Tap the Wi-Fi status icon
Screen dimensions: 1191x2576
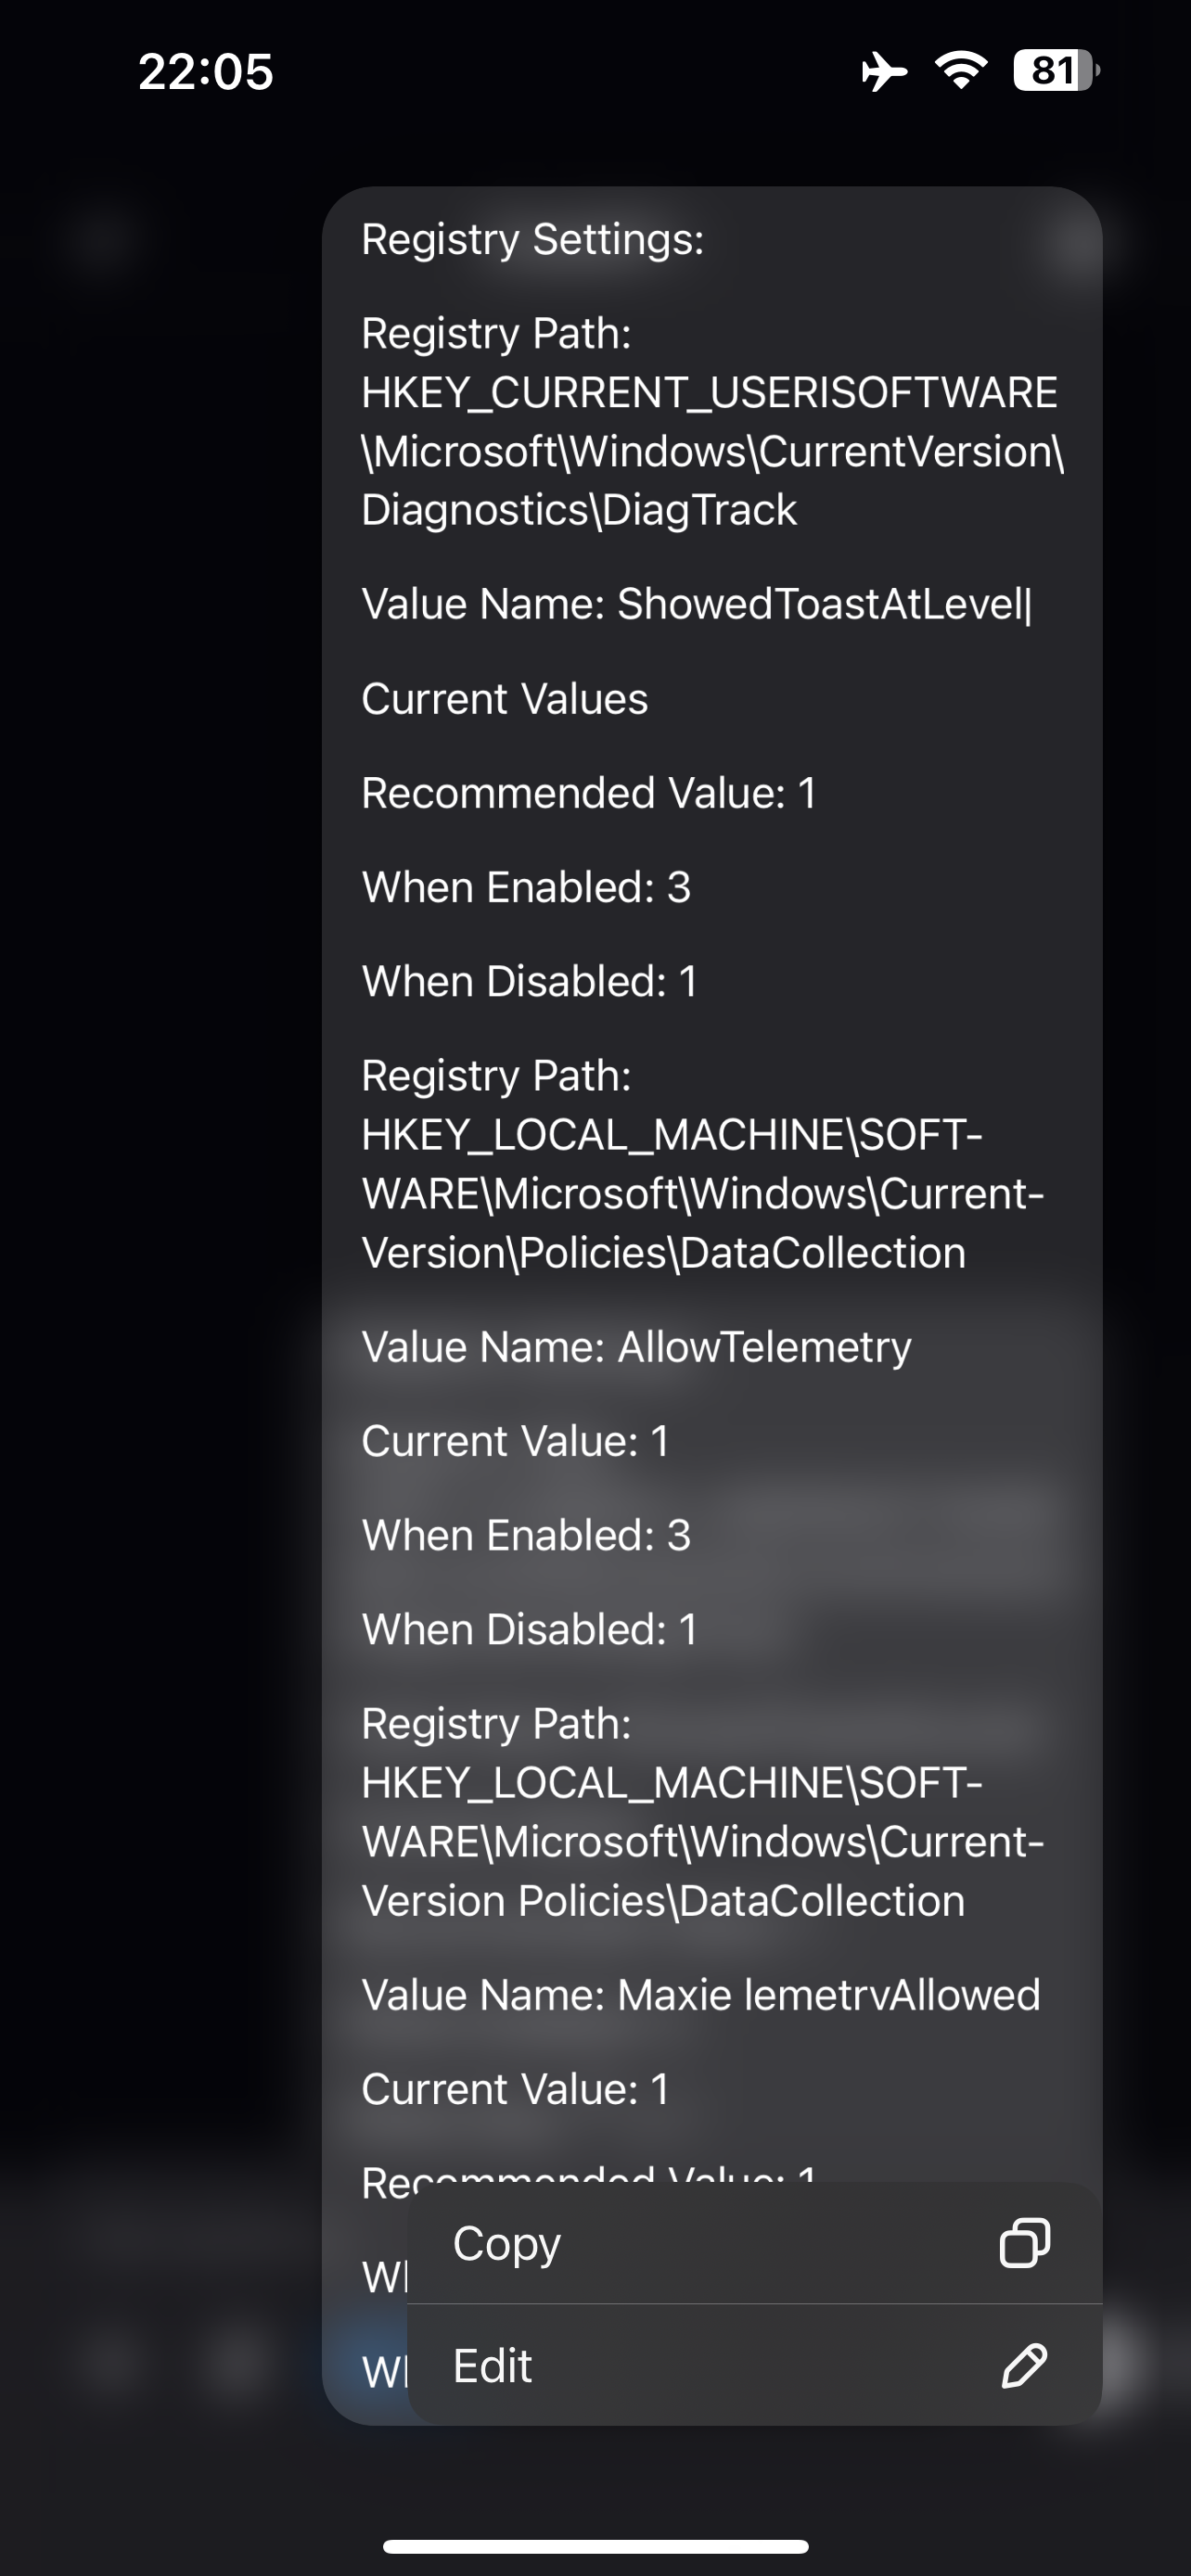pos(961,70)
